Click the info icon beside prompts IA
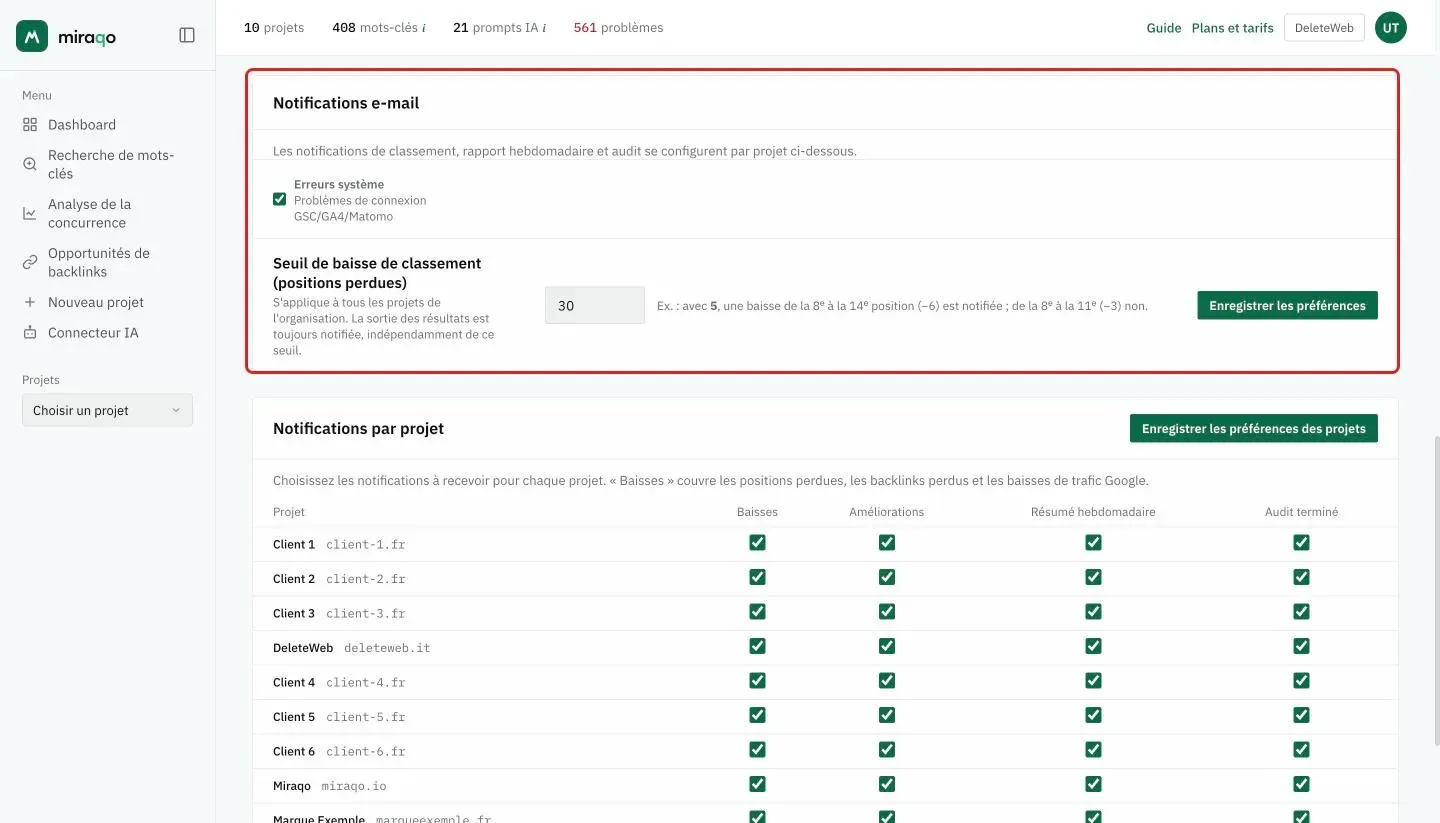 544,28
